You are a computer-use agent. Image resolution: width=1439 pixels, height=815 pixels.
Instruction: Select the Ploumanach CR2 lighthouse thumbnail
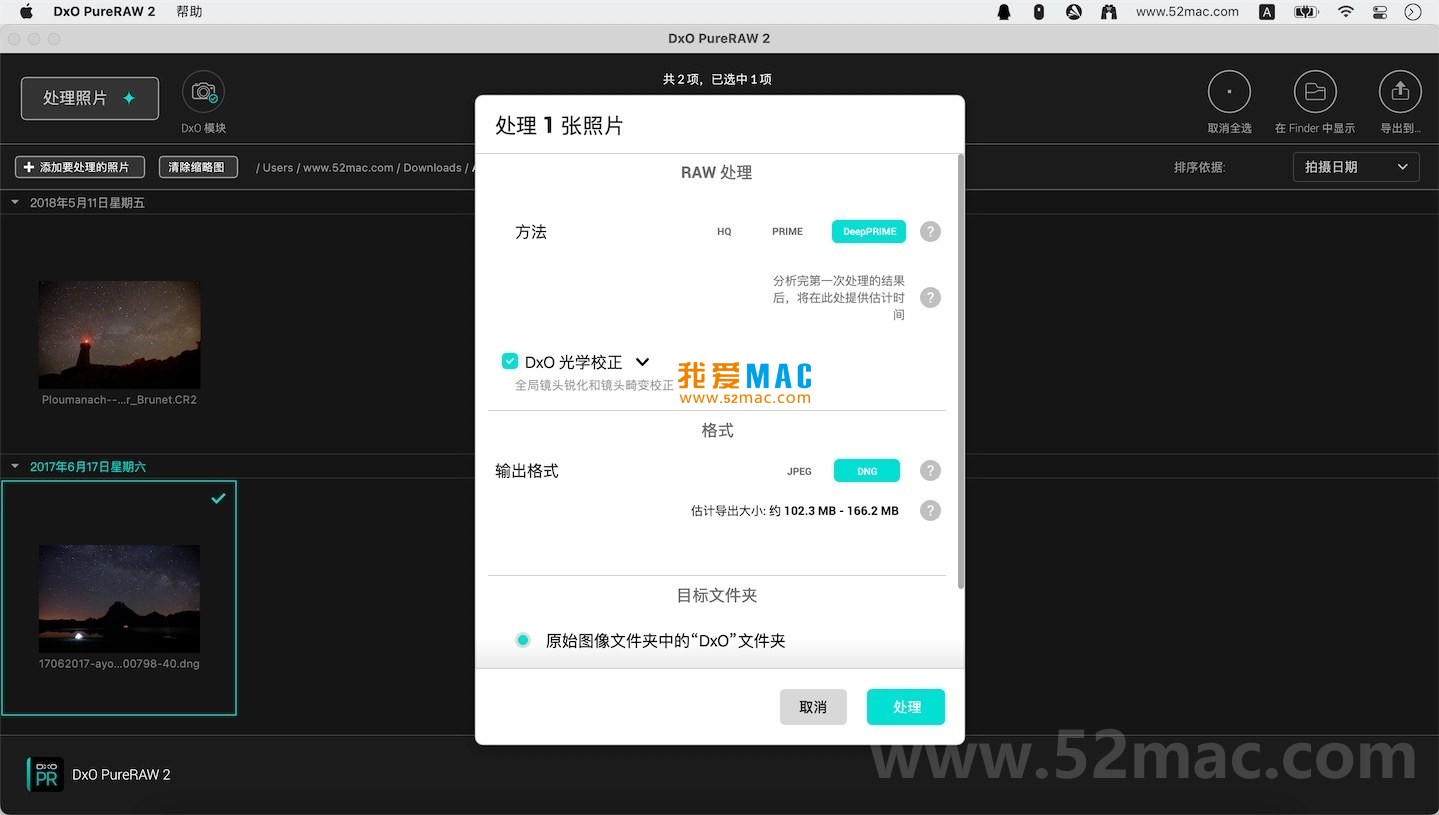[x=119, y=334]
